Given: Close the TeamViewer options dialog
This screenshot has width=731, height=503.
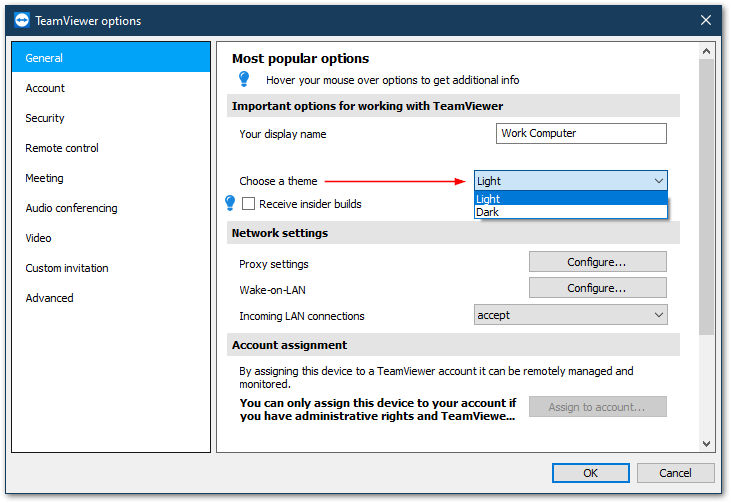Looking at the screenshot, I should [705, 20].
